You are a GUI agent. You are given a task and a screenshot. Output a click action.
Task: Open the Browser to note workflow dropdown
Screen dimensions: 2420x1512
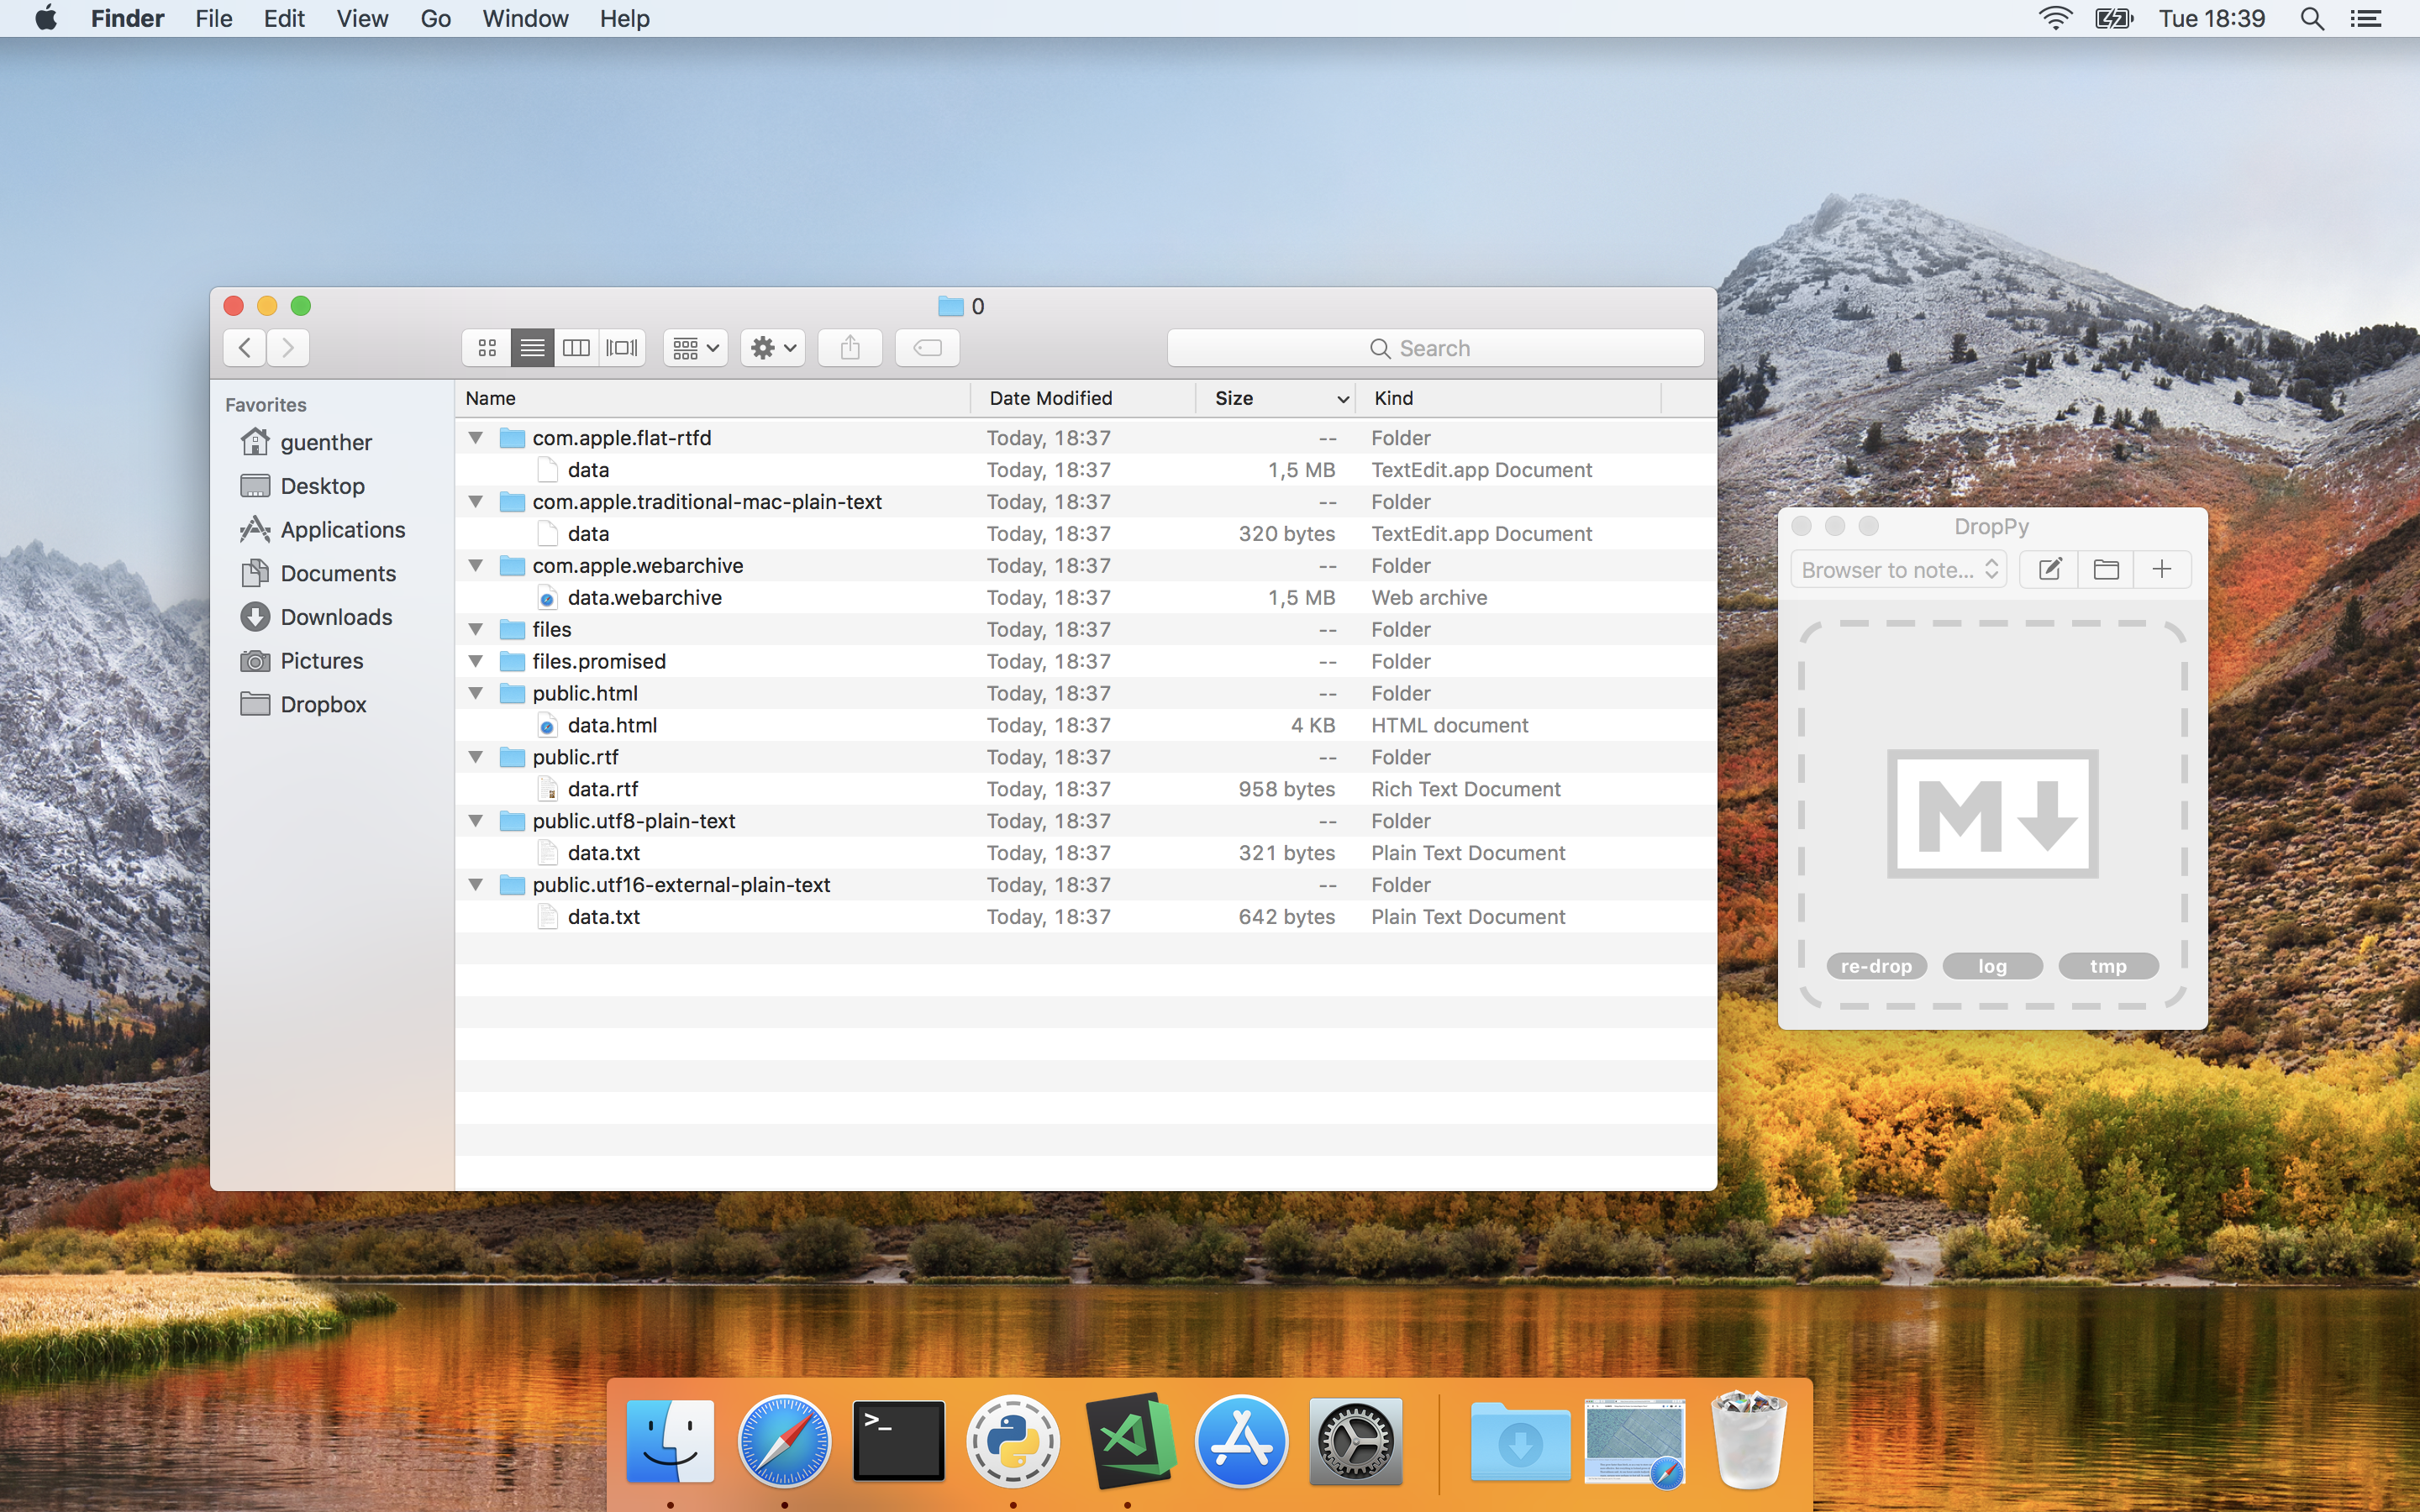tap(1898, 570)
